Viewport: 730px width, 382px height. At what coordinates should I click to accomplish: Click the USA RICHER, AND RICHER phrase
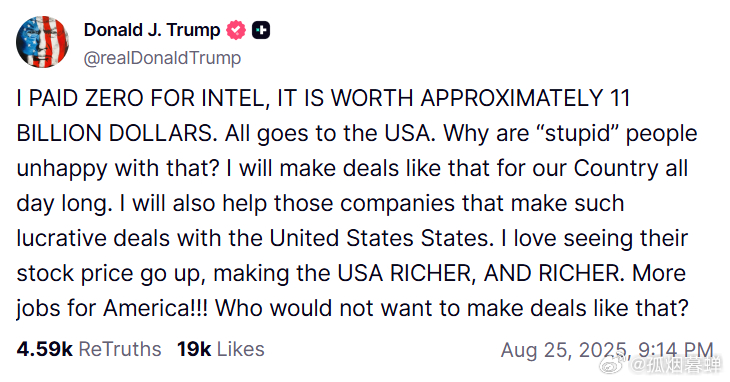click(481, 273)
